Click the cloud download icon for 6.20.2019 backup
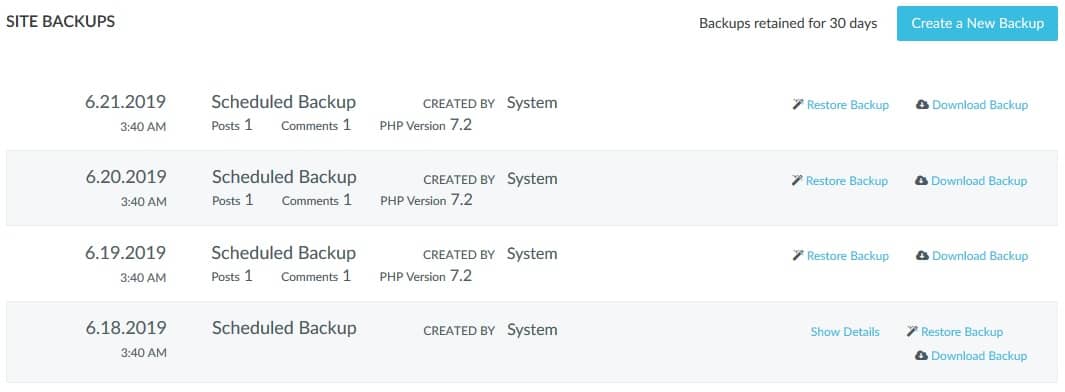The width and height of the screenshot is (1065, 392). (922, 181)
